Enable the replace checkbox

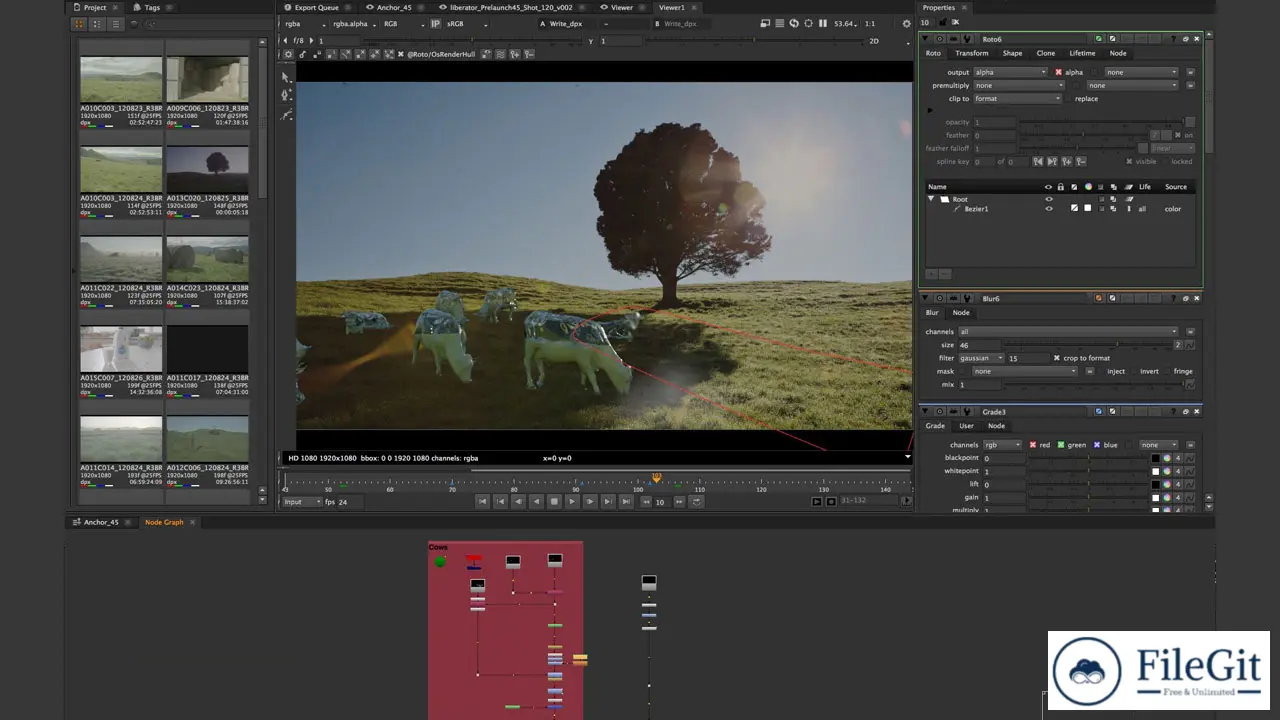pos(1068,98)
